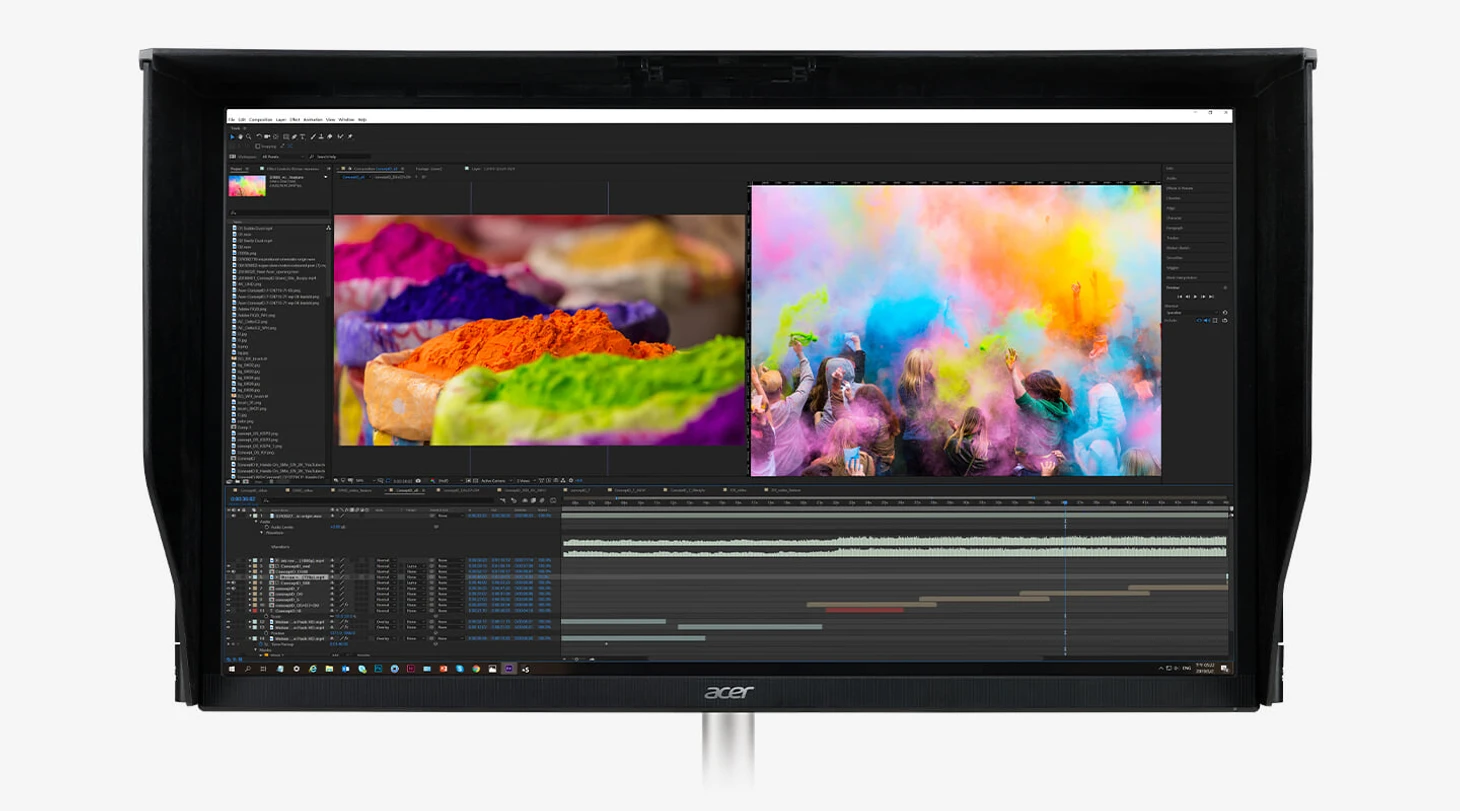The image size is (1460, 811).
Task: Click the Rotation tool icon
Action: (259, 137)
